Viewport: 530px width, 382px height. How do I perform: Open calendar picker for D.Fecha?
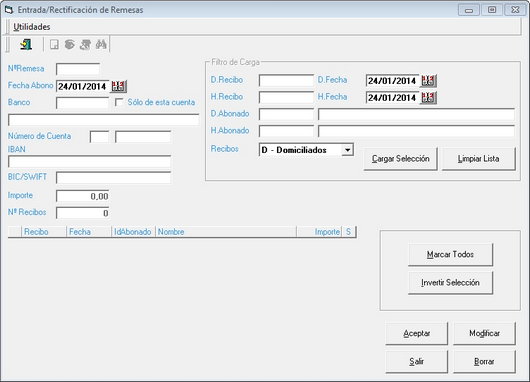click(x=428, y=80)
